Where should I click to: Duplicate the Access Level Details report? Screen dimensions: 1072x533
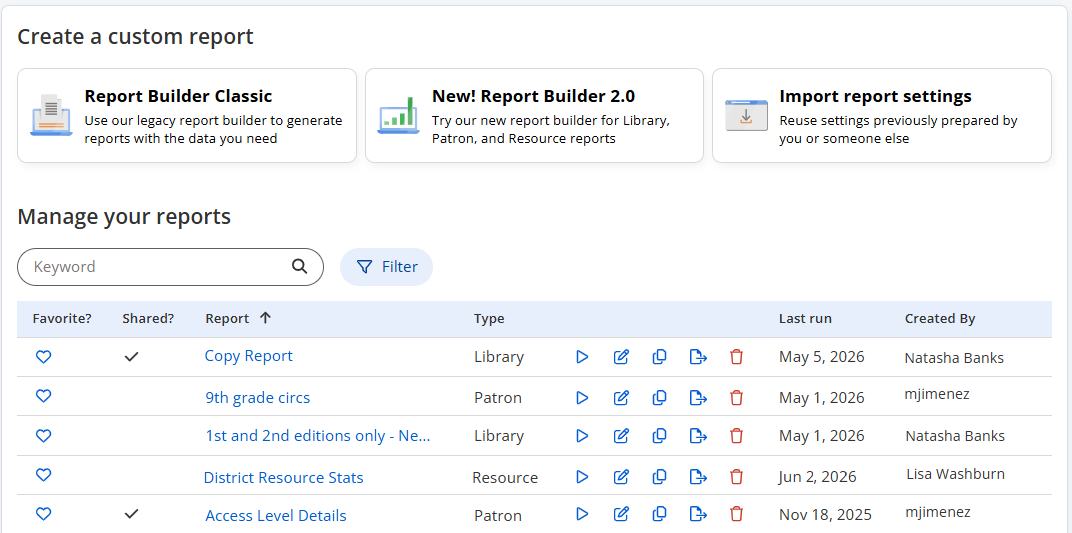click(x=660, y=514)
